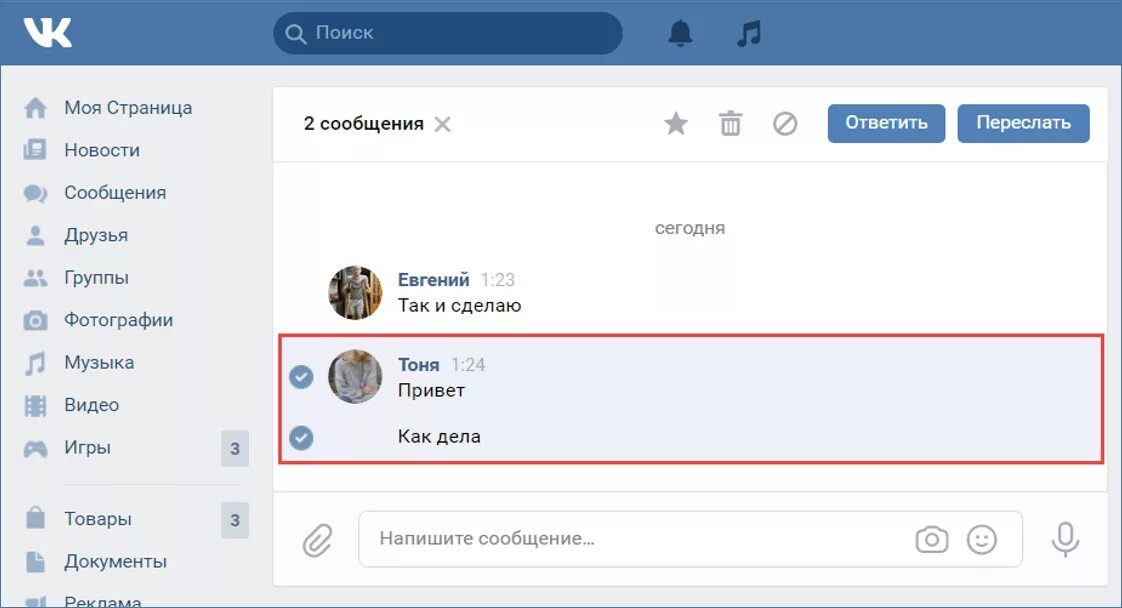This screenshot has height=608, width=1122.
Task: Open the notifications bell
Action: (x=680, y=33)
